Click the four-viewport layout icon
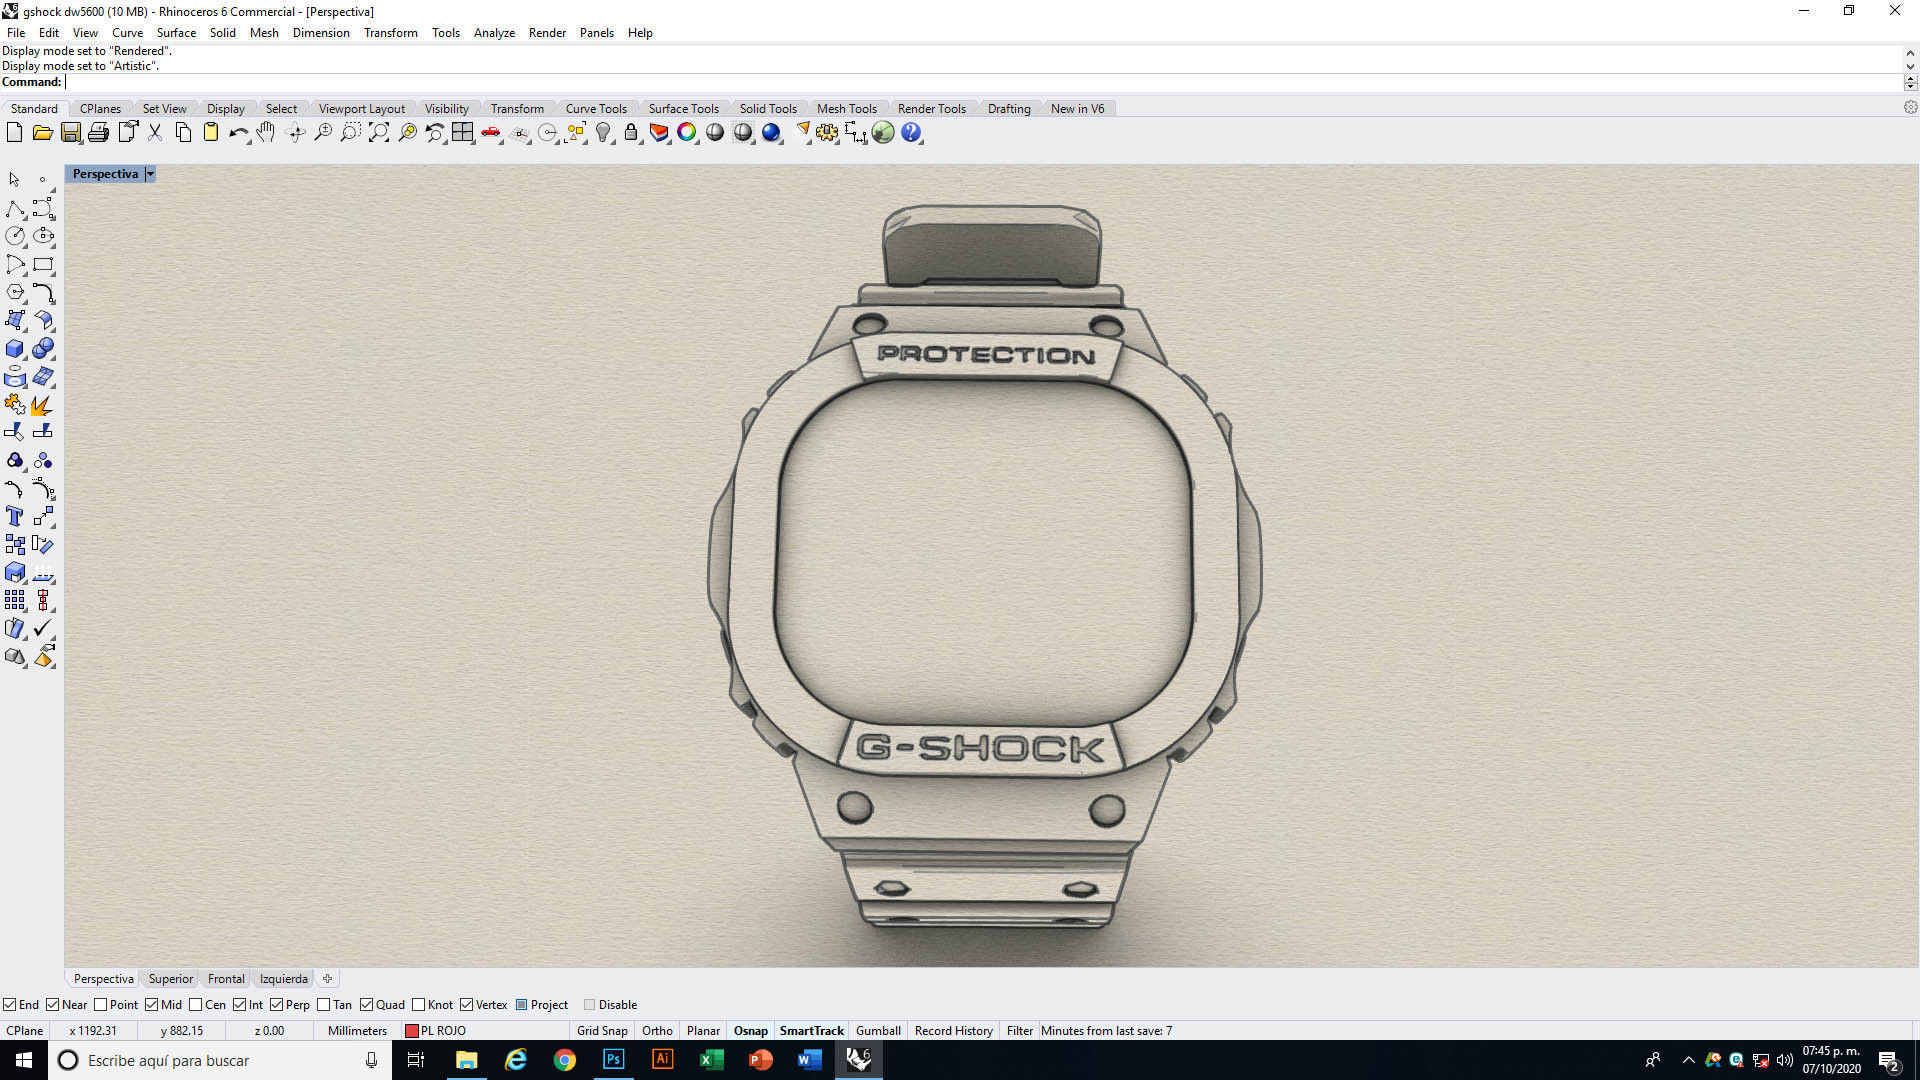Viewport: 1920px width, 1080px height. [462, 132]
